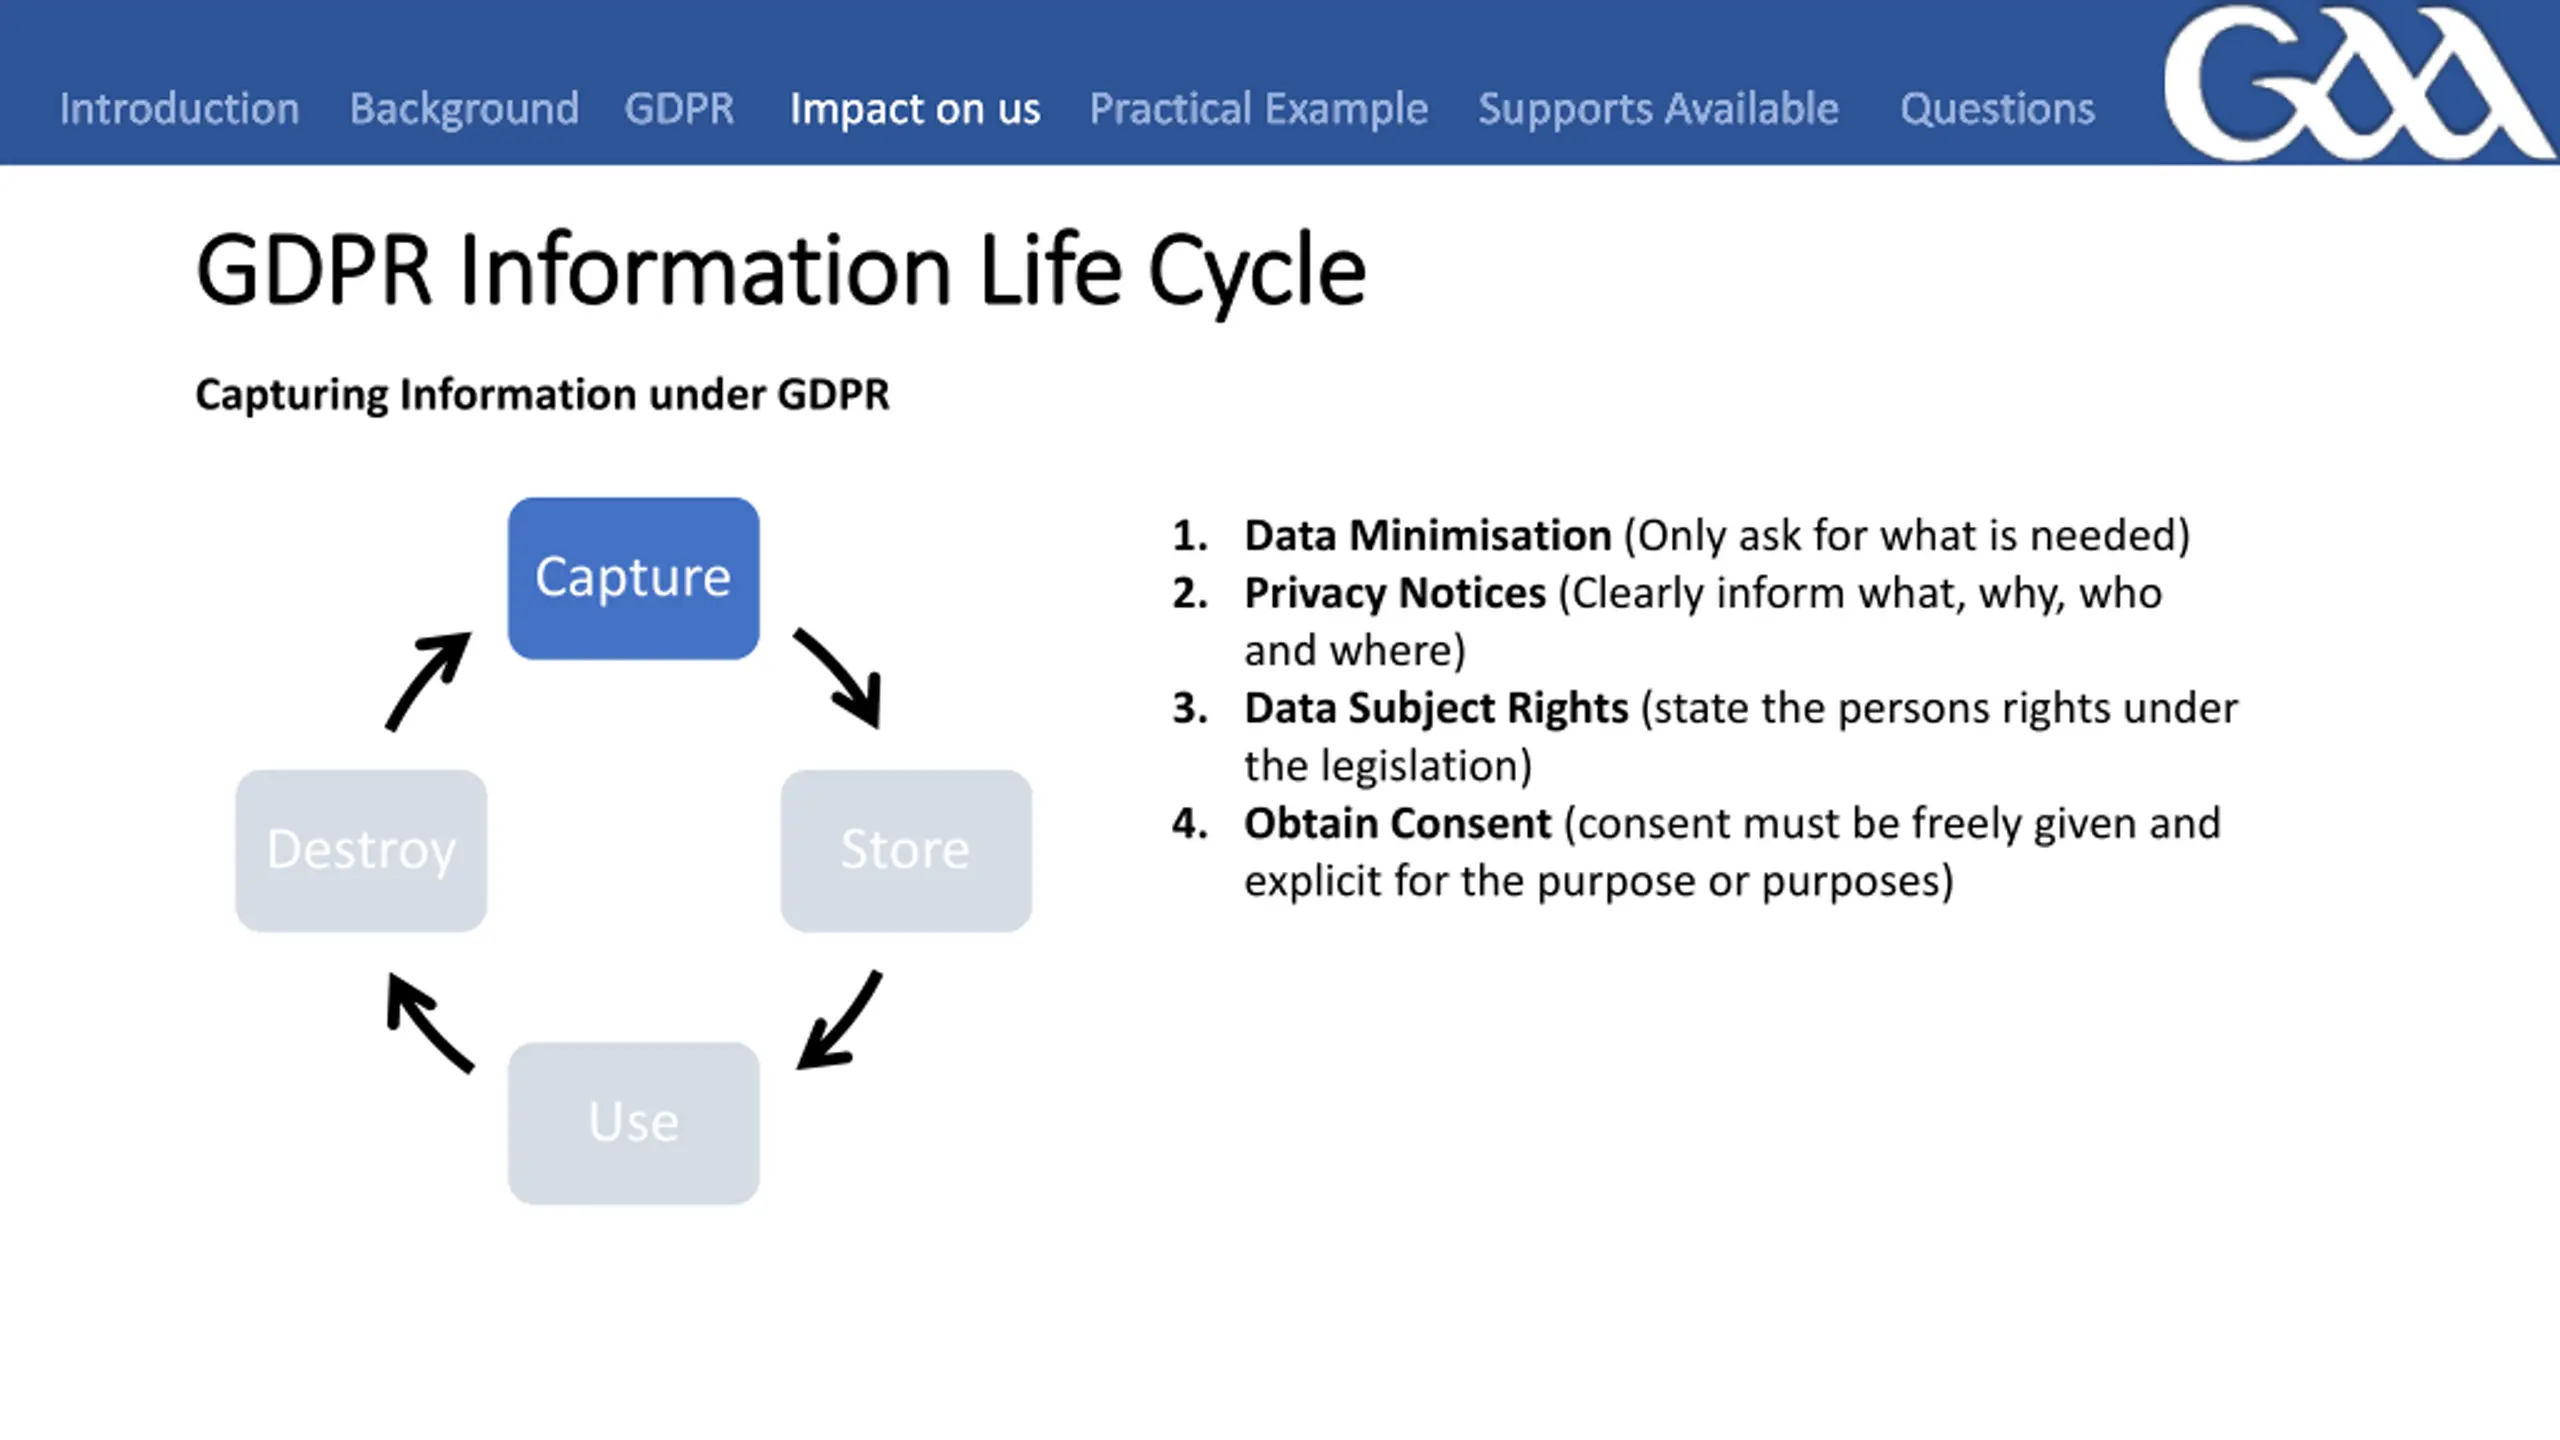2560x1440 pixels.
Task: Select the Store box in the cycle
Action: [906, 850]
